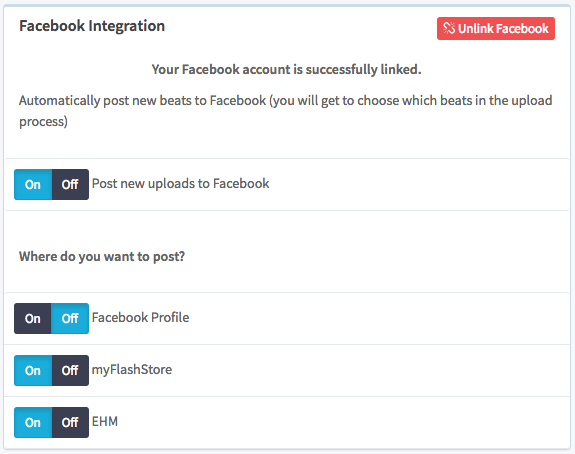575x454 pixels.
Task: Click the myFlashStore label text
Action: coord(132,370)
